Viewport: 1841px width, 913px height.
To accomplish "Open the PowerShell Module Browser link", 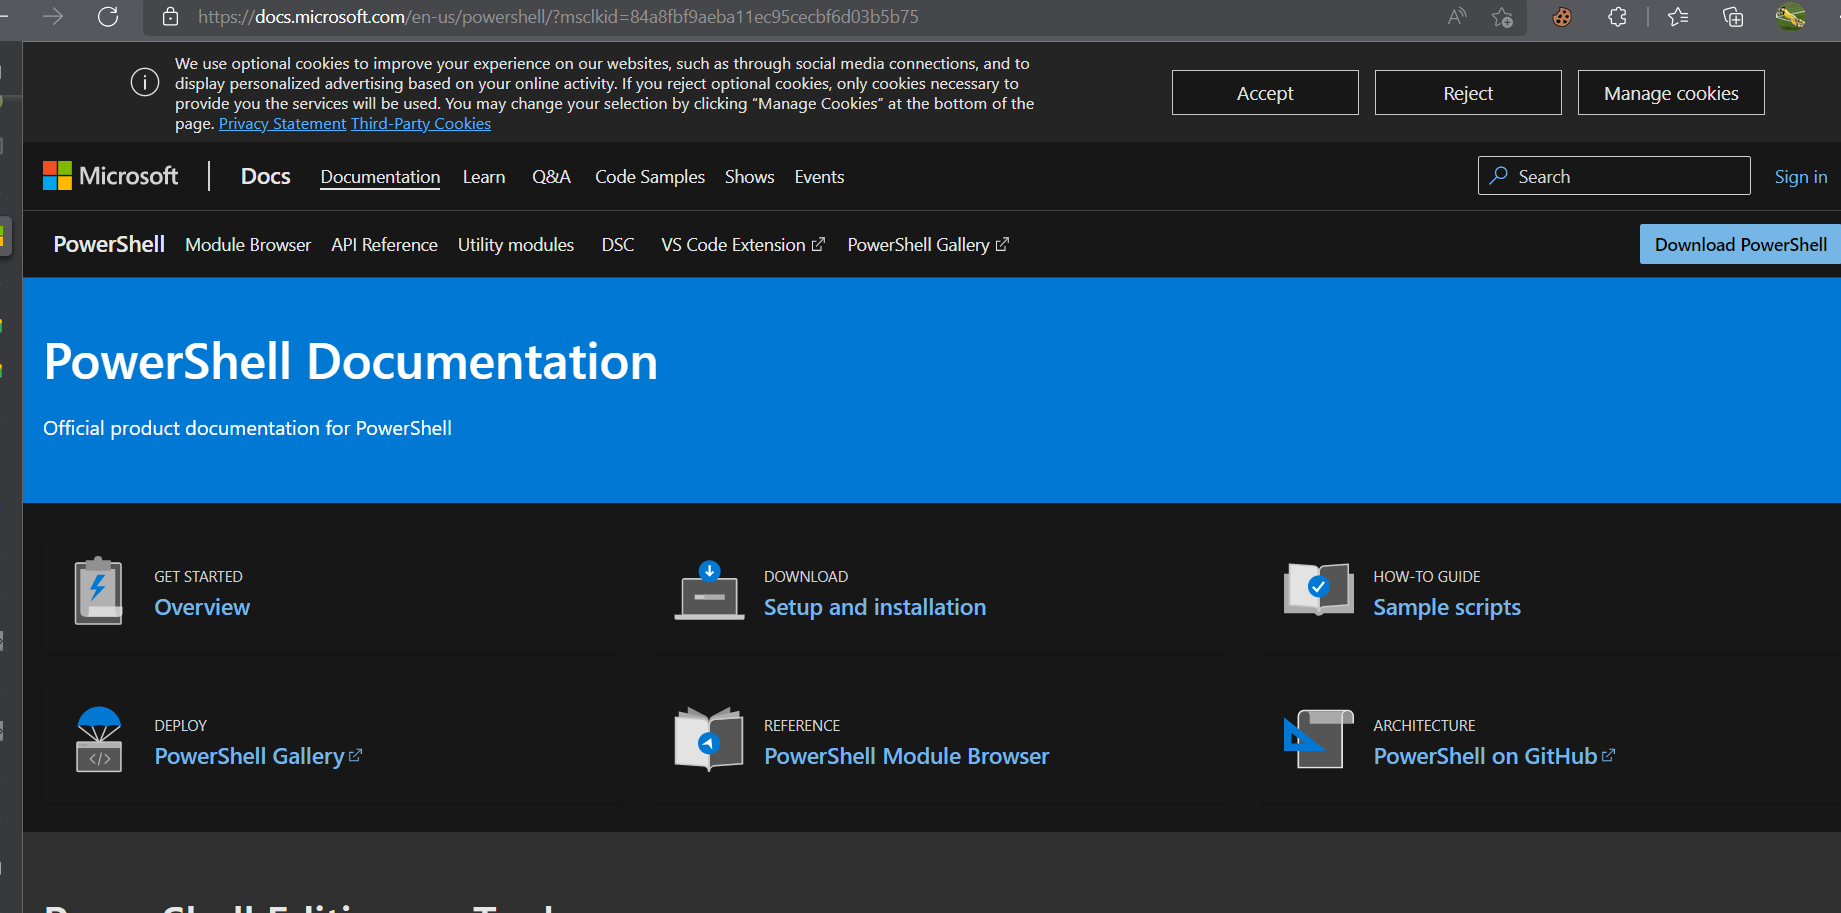I will click(907, 756).
